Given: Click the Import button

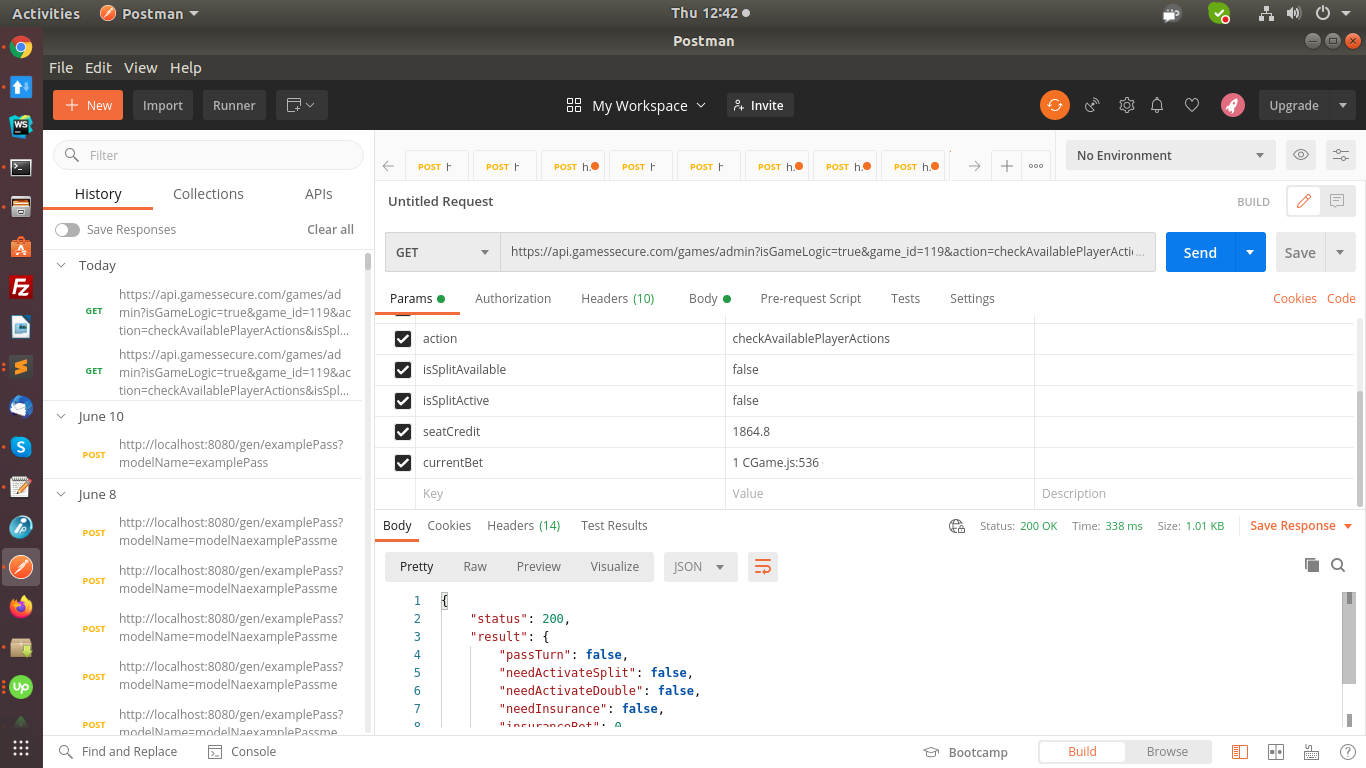Looking at the screenshot, I should tap(163, 105).
